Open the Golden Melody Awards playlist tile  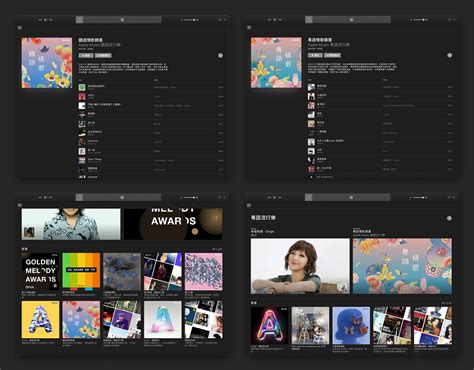(40, 271)
